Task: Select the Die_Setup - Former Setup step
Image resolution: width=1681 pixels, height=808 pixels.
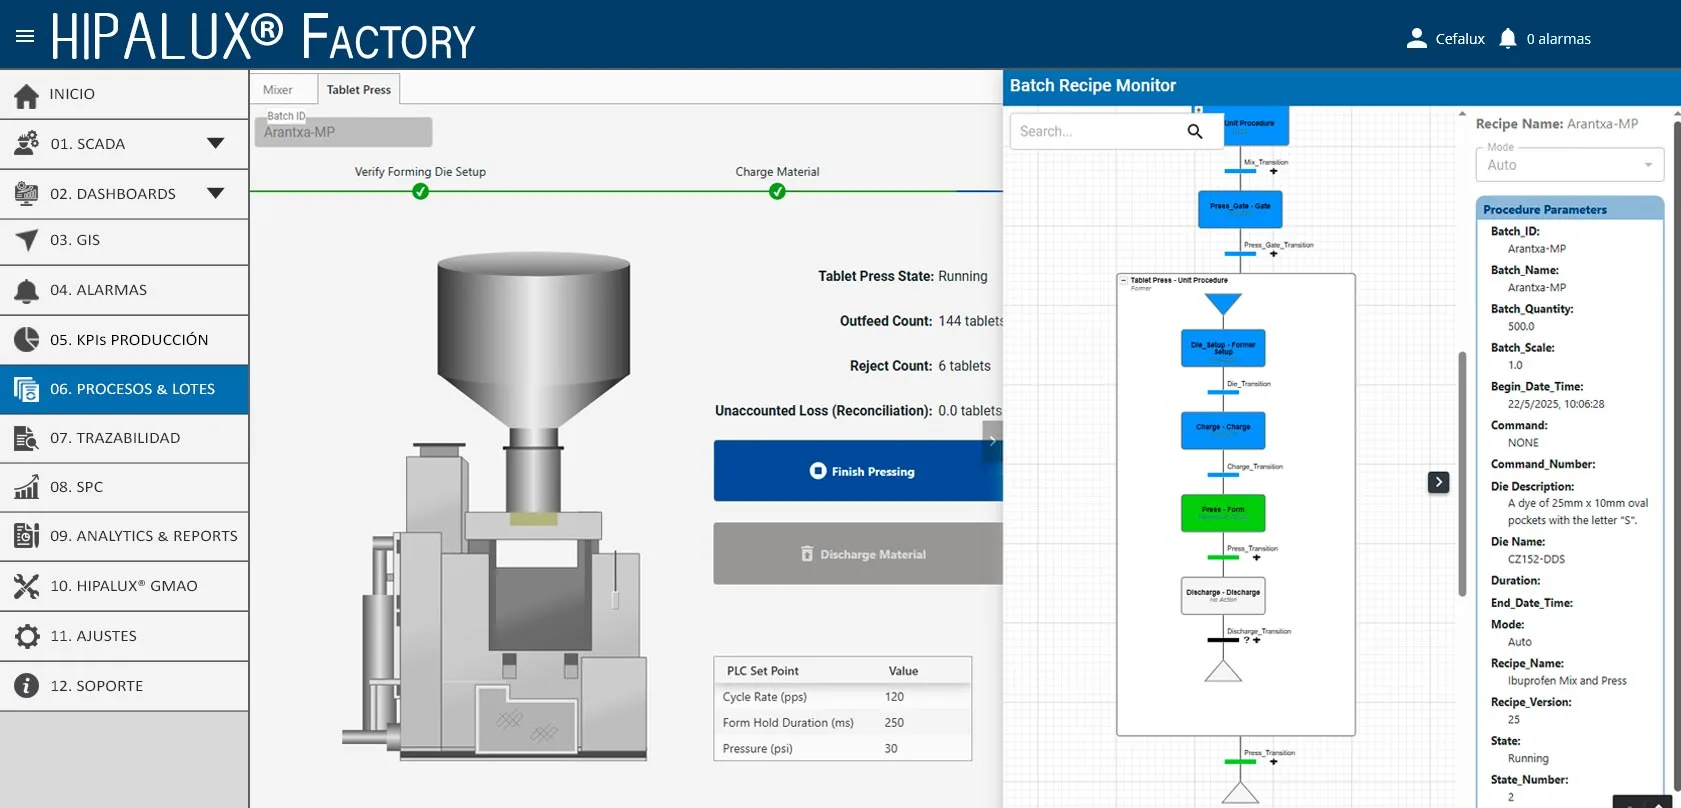Action: pos(1223,348)
